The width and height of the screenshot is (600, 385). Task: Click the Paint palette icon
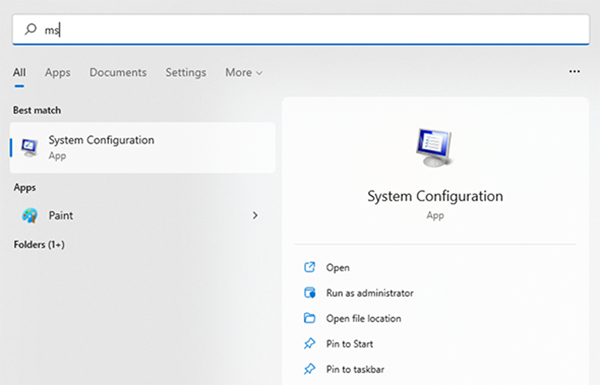pos(29,215)
